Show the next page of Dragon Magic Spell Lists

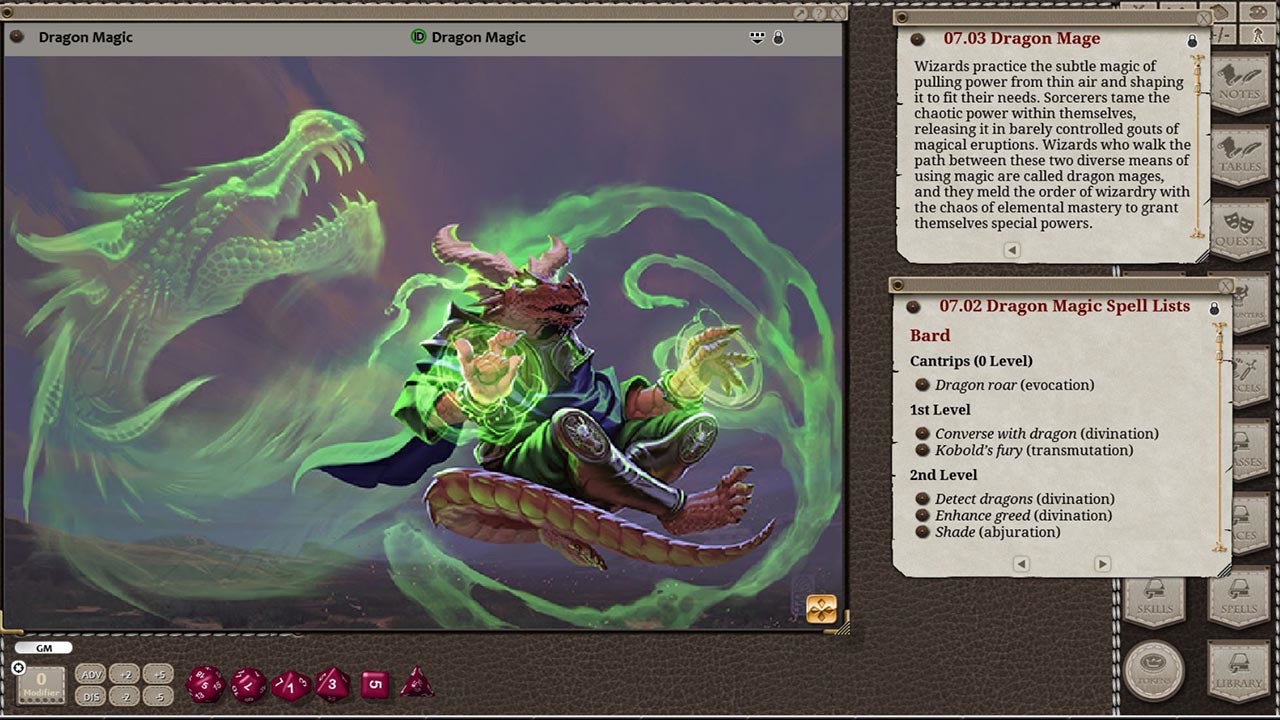(1101, 564)
